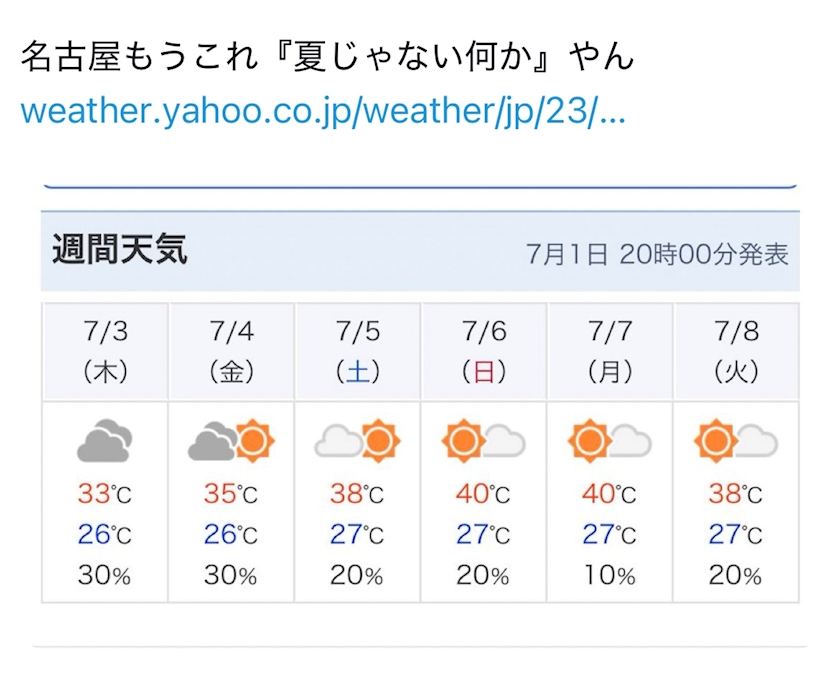Click the 10% precipitation value for 7/7

coord(610,576)
